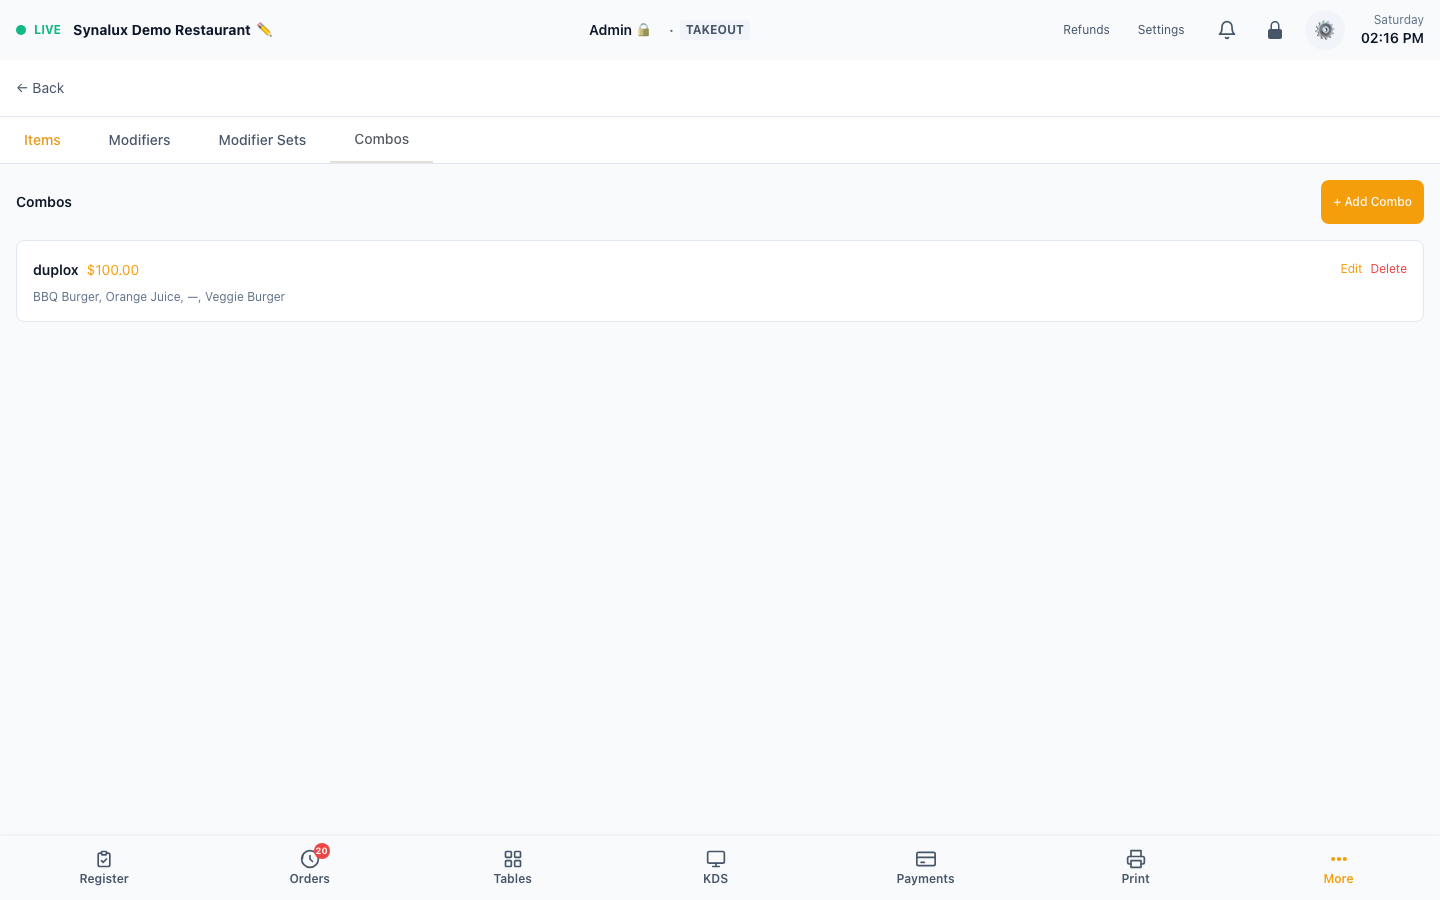Switch to the Modifiers tab
Image resolution: width=1440 pixels, height=900 pixels.
(140, 140)
